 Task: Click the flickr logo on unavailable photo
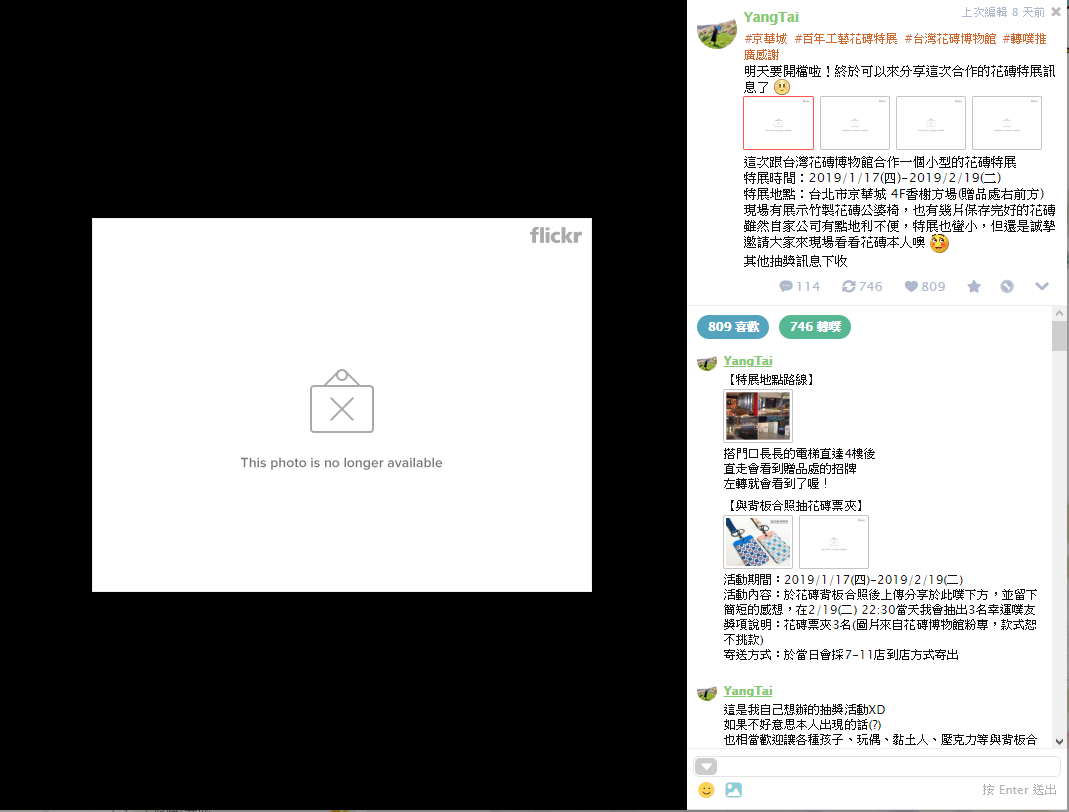pyautogui.click(x=556, y=235)
